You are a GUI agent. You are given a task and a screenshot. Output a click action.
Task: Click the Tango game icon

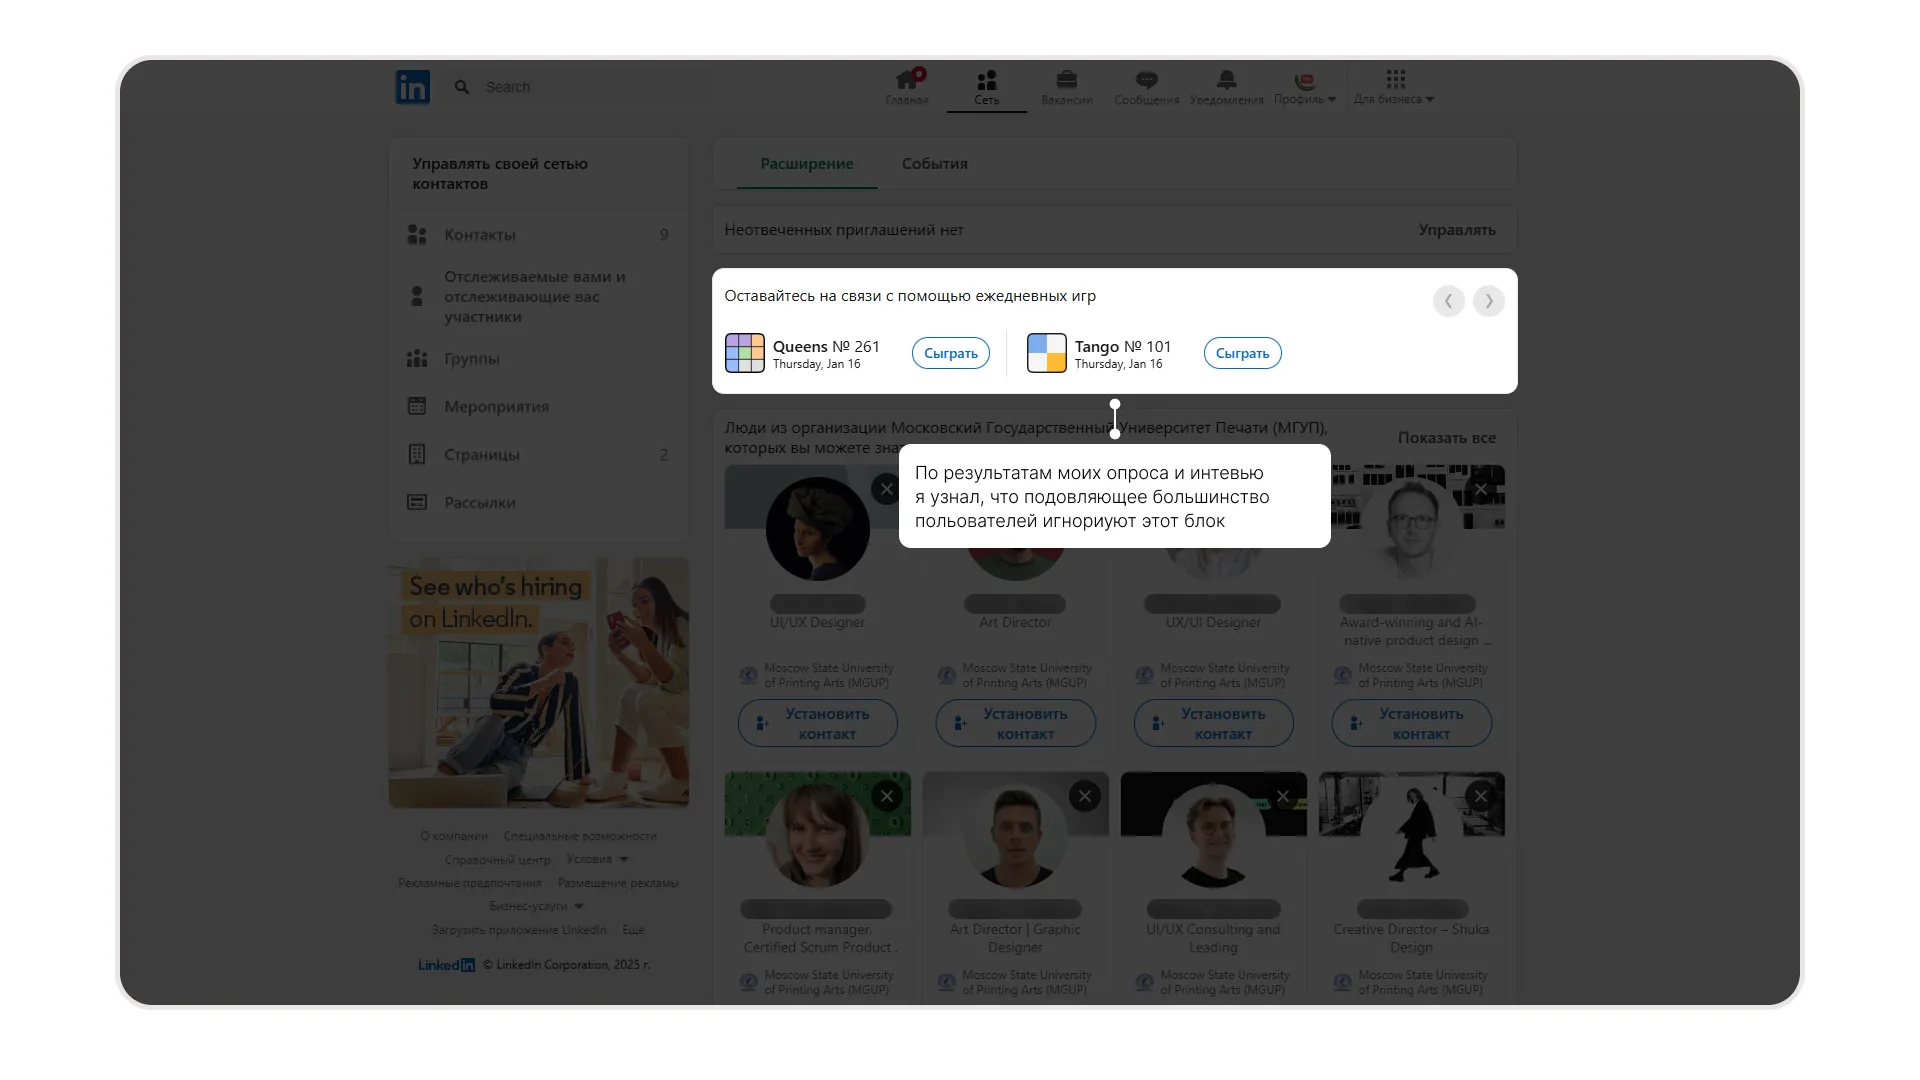coord(1046,353)
